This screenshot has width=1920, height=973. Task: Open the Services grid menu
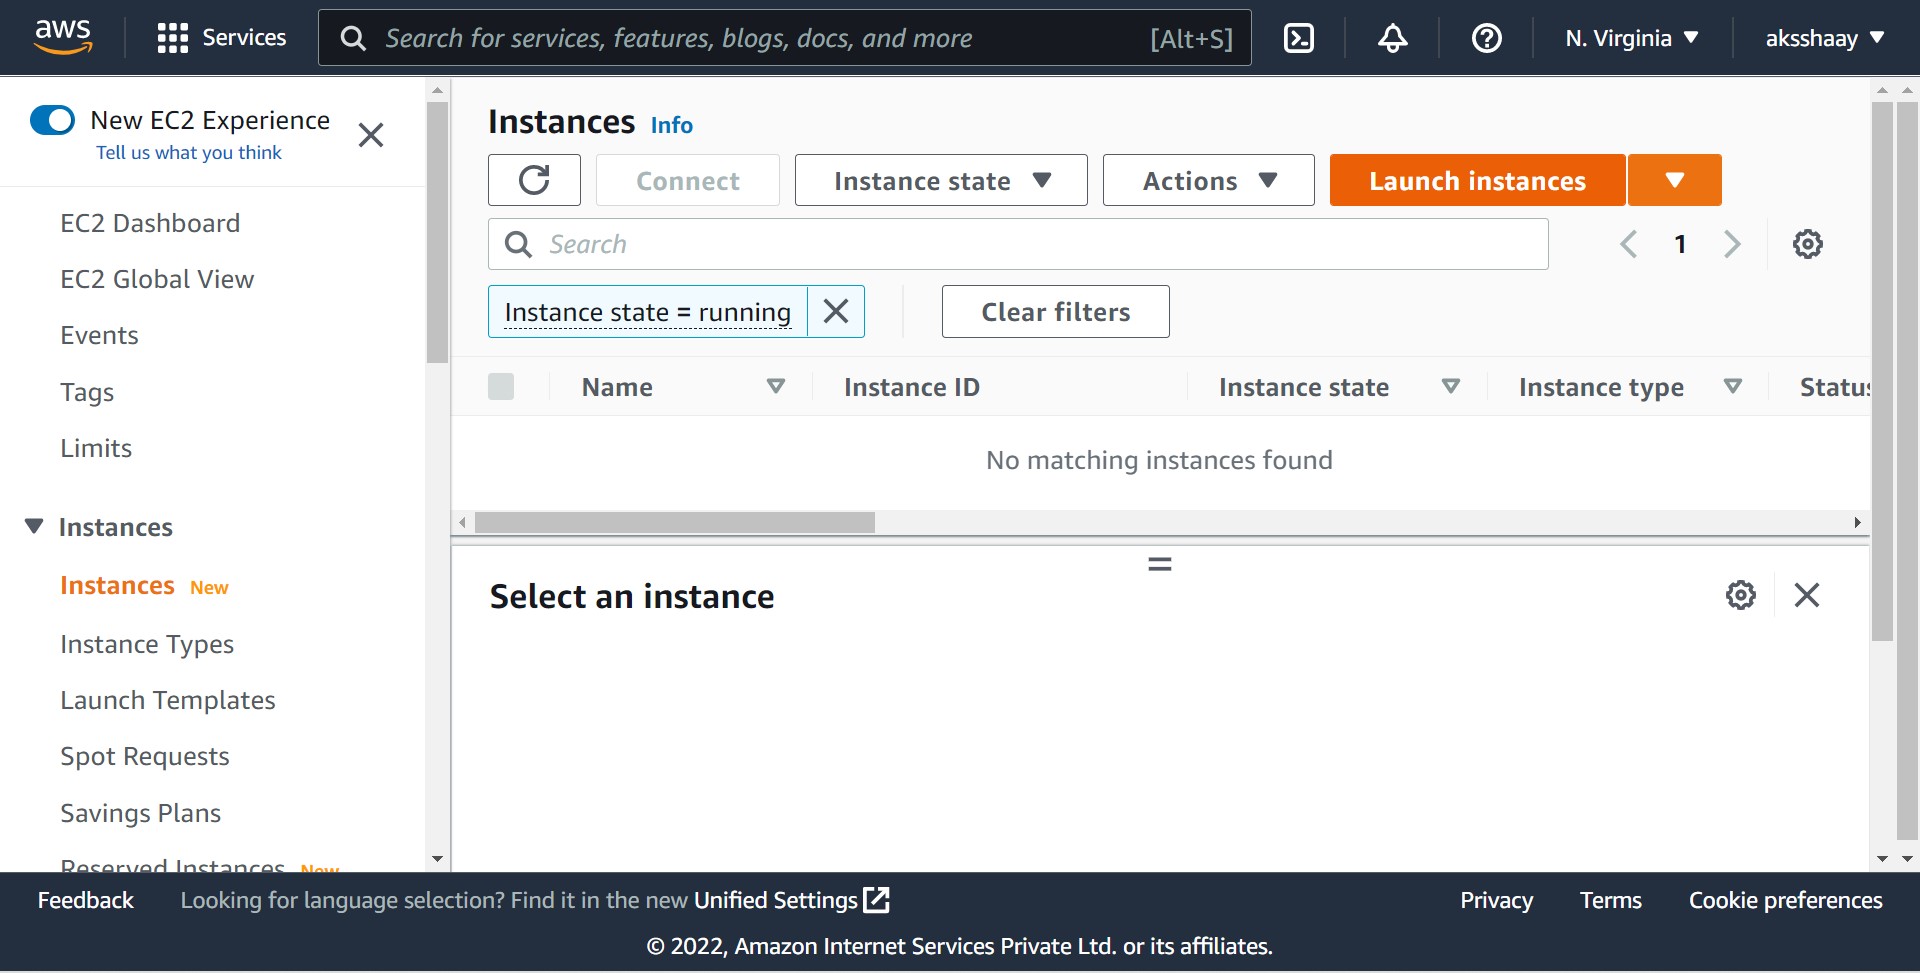click(222, 38)
